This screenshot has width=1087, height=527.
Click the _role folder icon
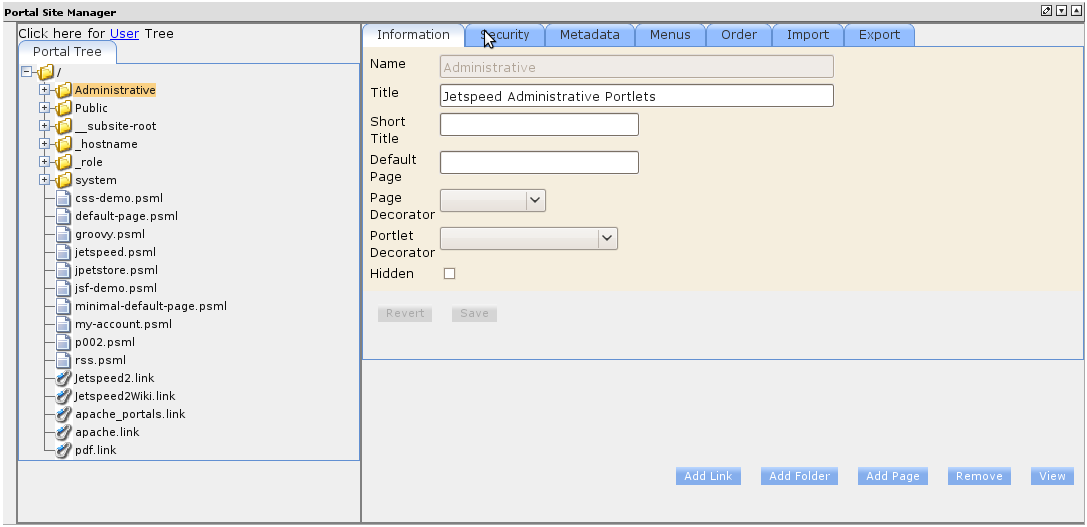pos(64,162)
